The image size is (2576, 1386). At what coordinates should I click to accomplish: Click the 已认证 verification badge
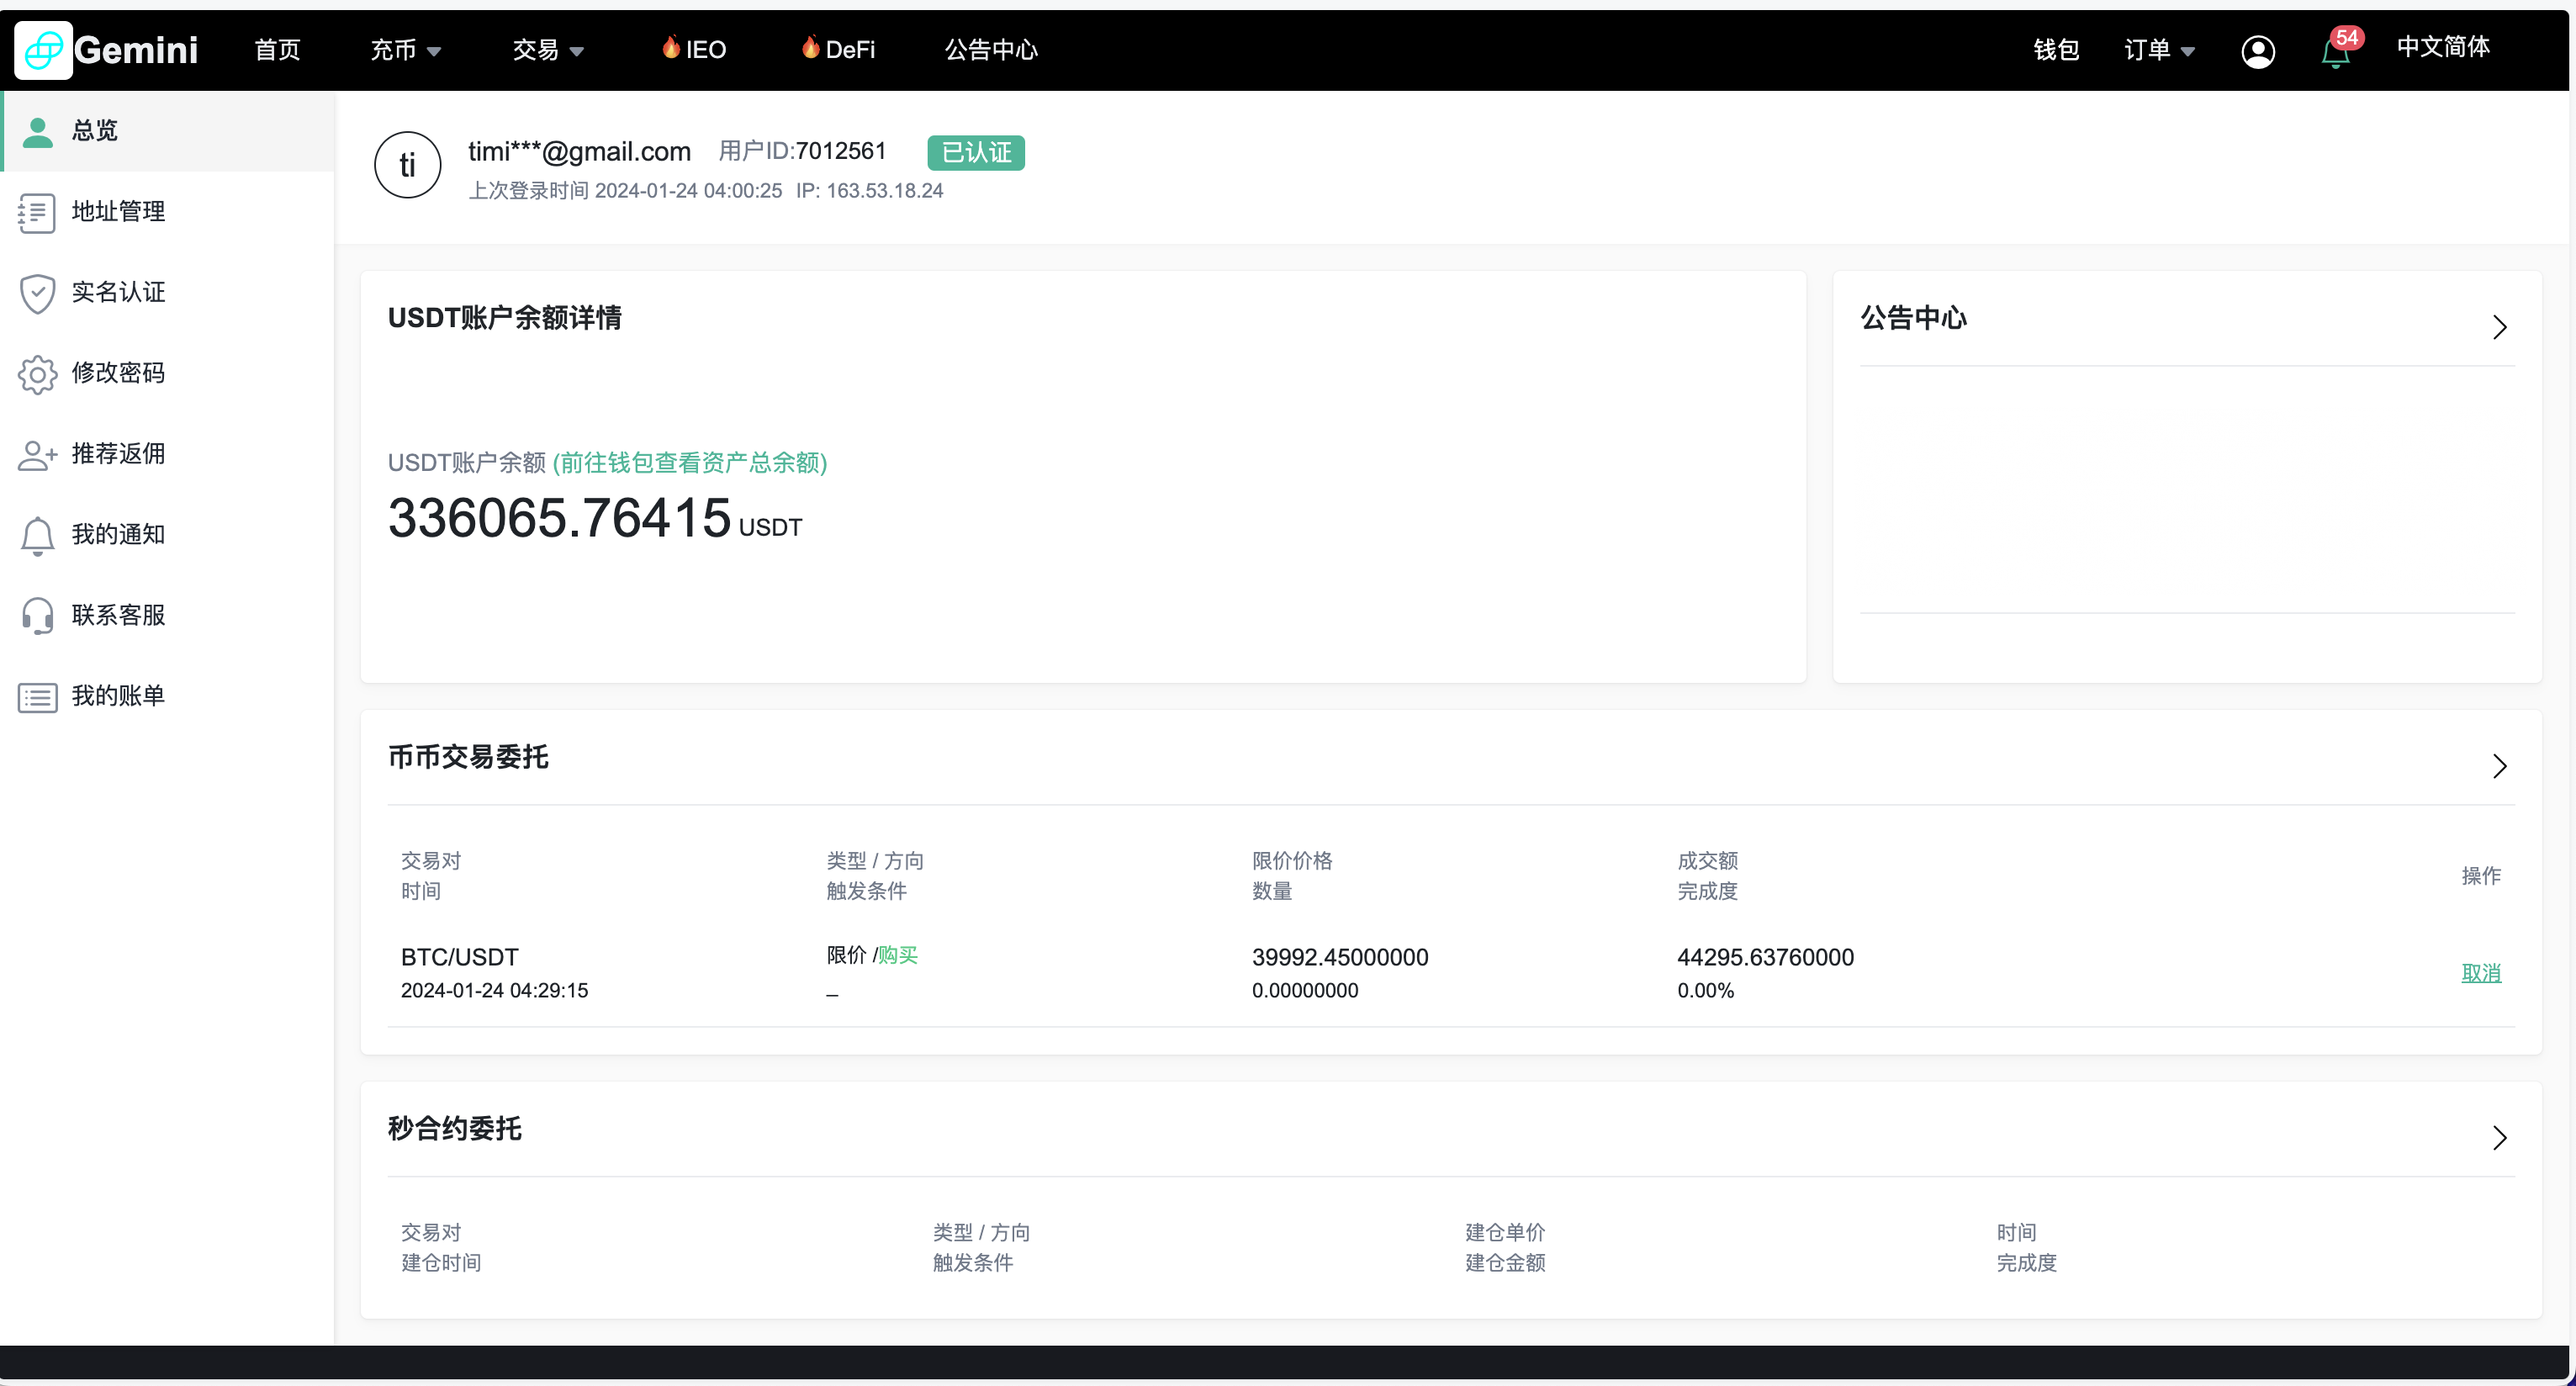point(975,152)
